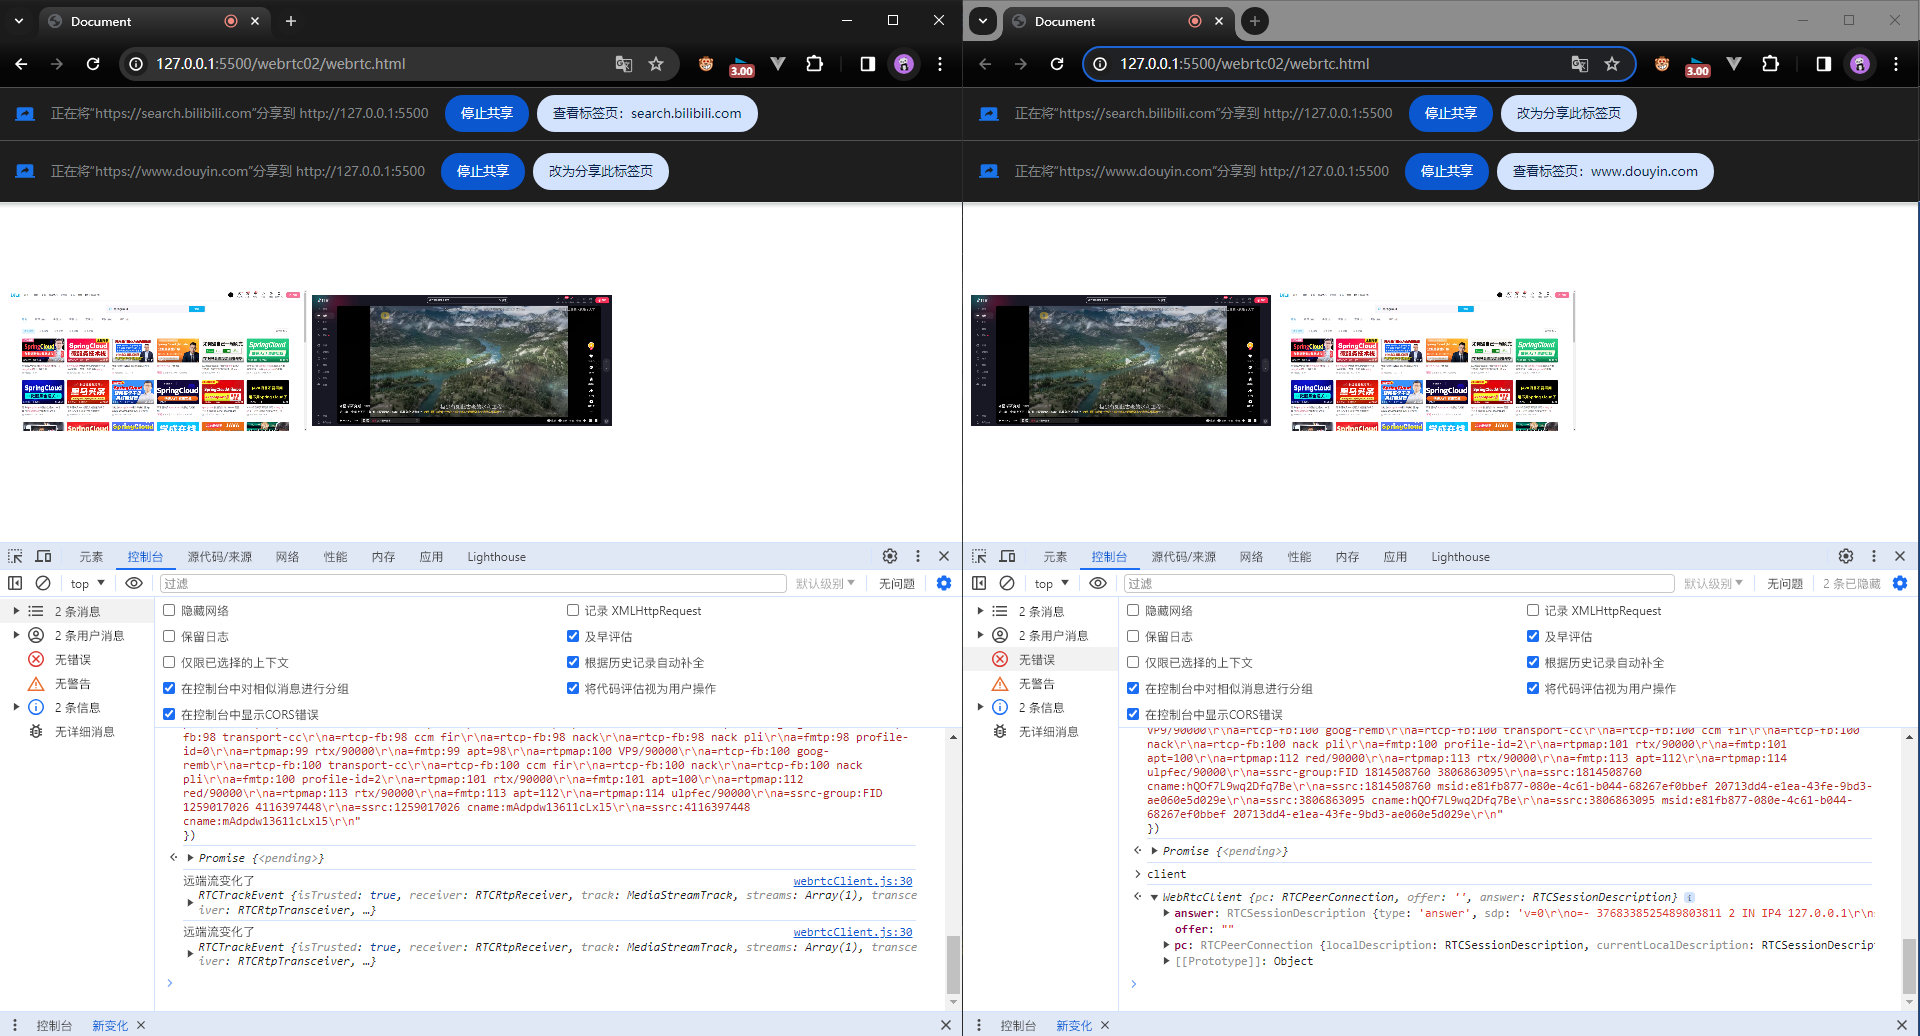Switch to 源代码/来源 tab in the right DevTools

(x=1184, y=557)
